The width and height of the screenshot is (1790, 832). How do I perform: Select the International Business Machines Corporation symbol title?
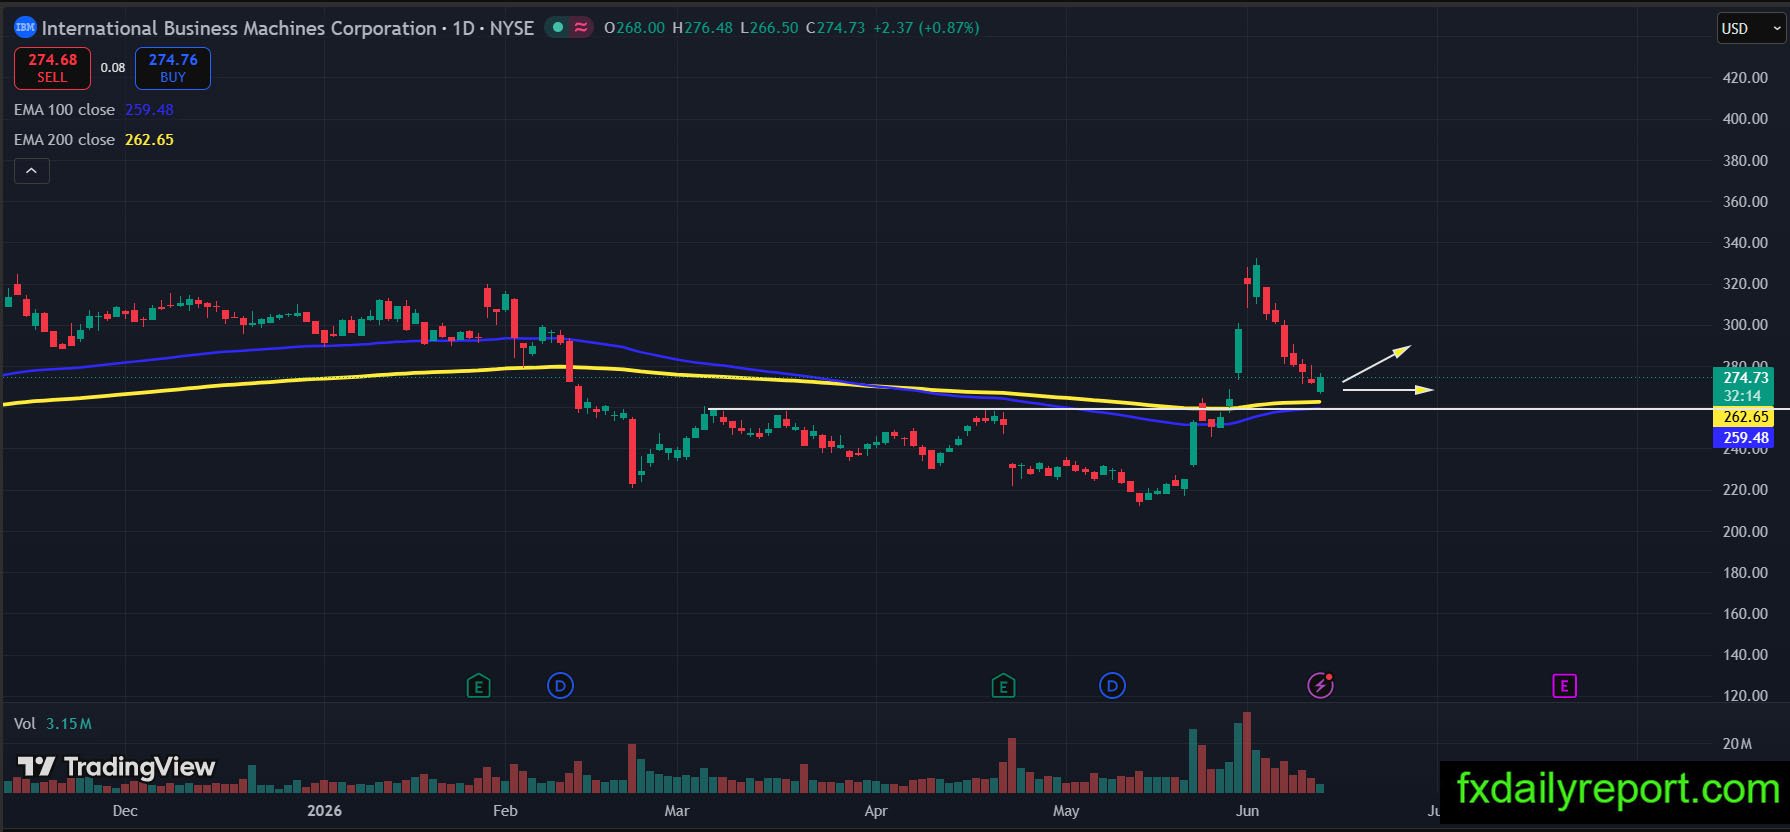239,28
